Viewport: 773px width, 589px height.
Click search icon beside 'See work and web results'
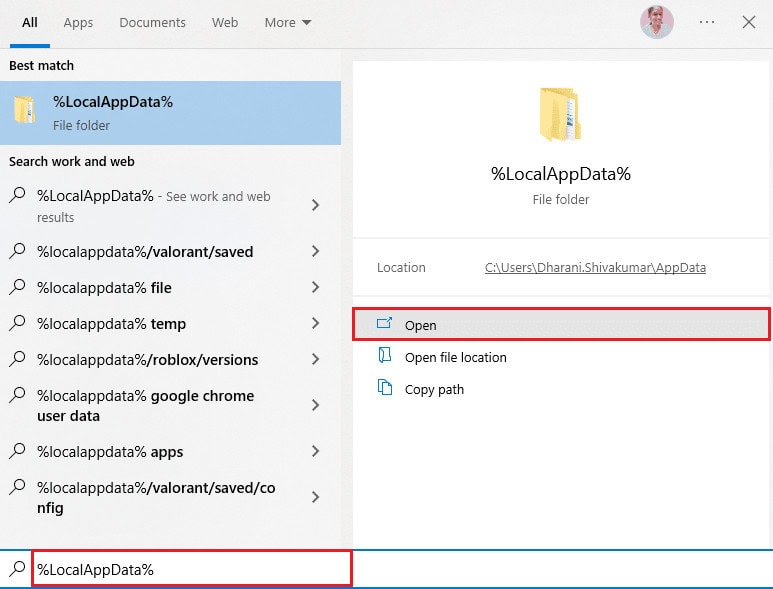17,195
